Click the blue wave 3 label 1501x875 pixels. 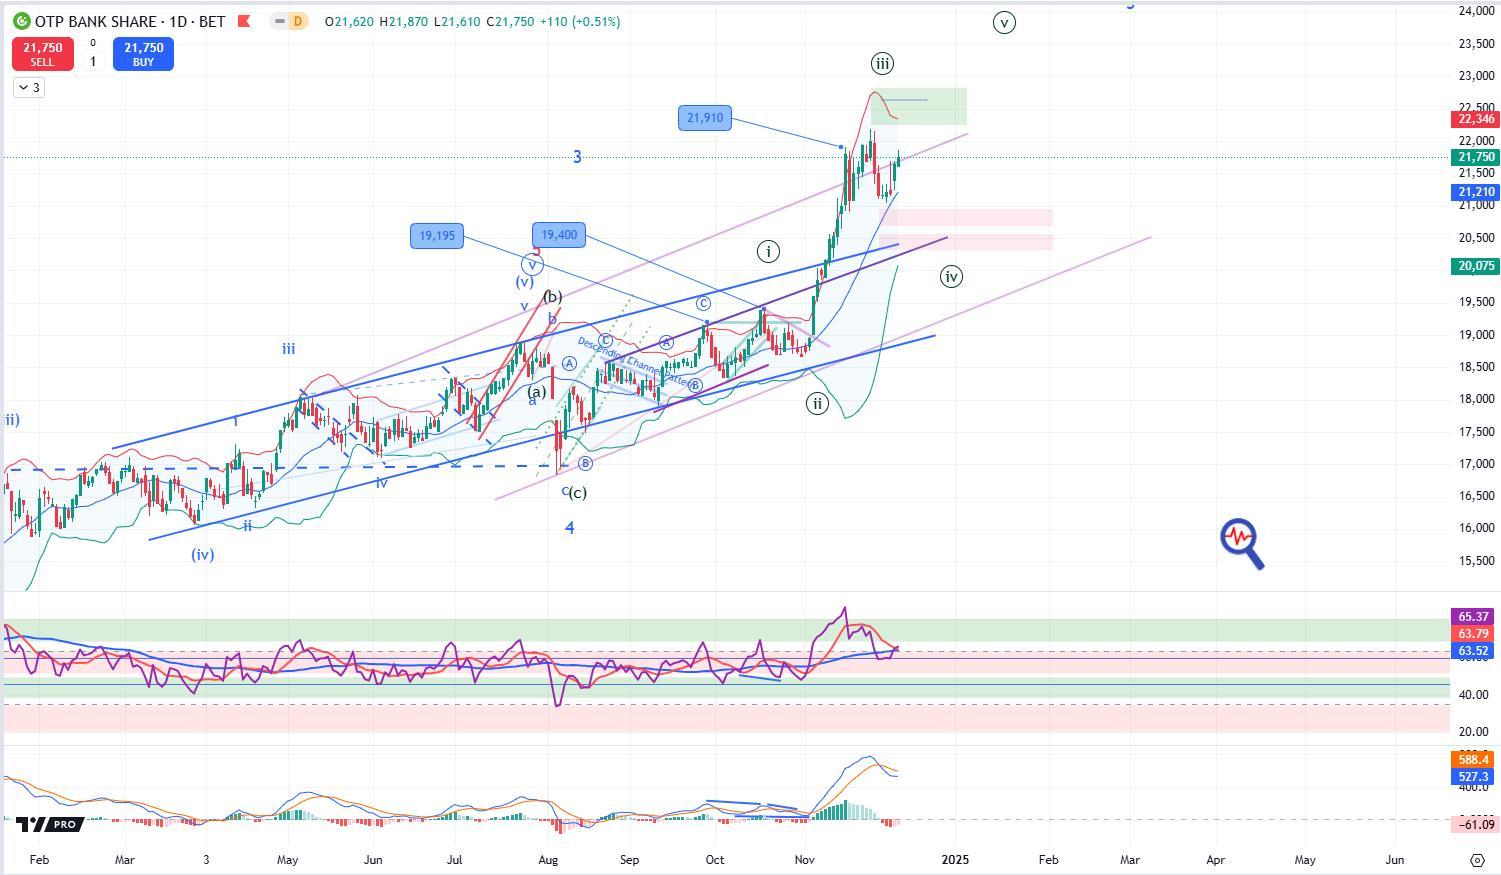point(577,157)
